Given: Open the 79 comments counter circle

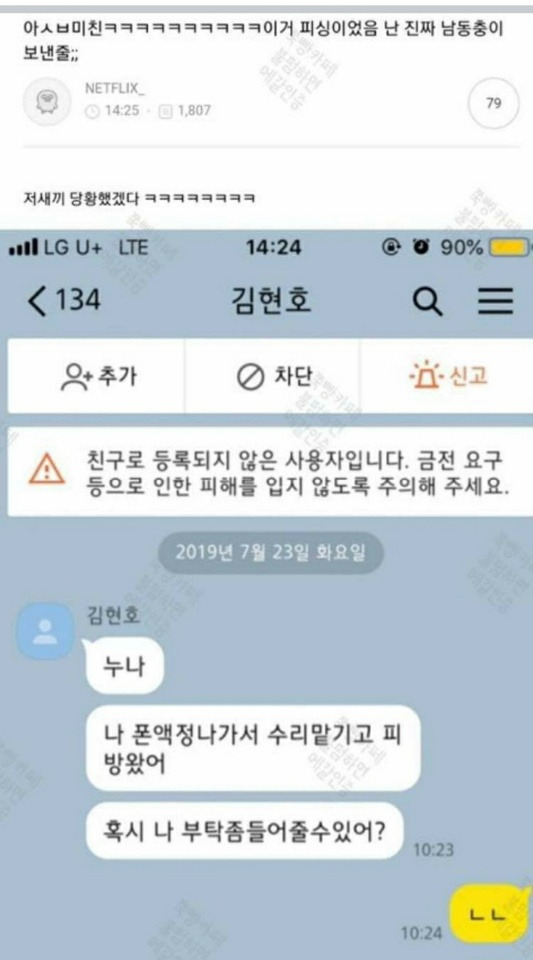Looking at the screenshot, I should (493, 103).
